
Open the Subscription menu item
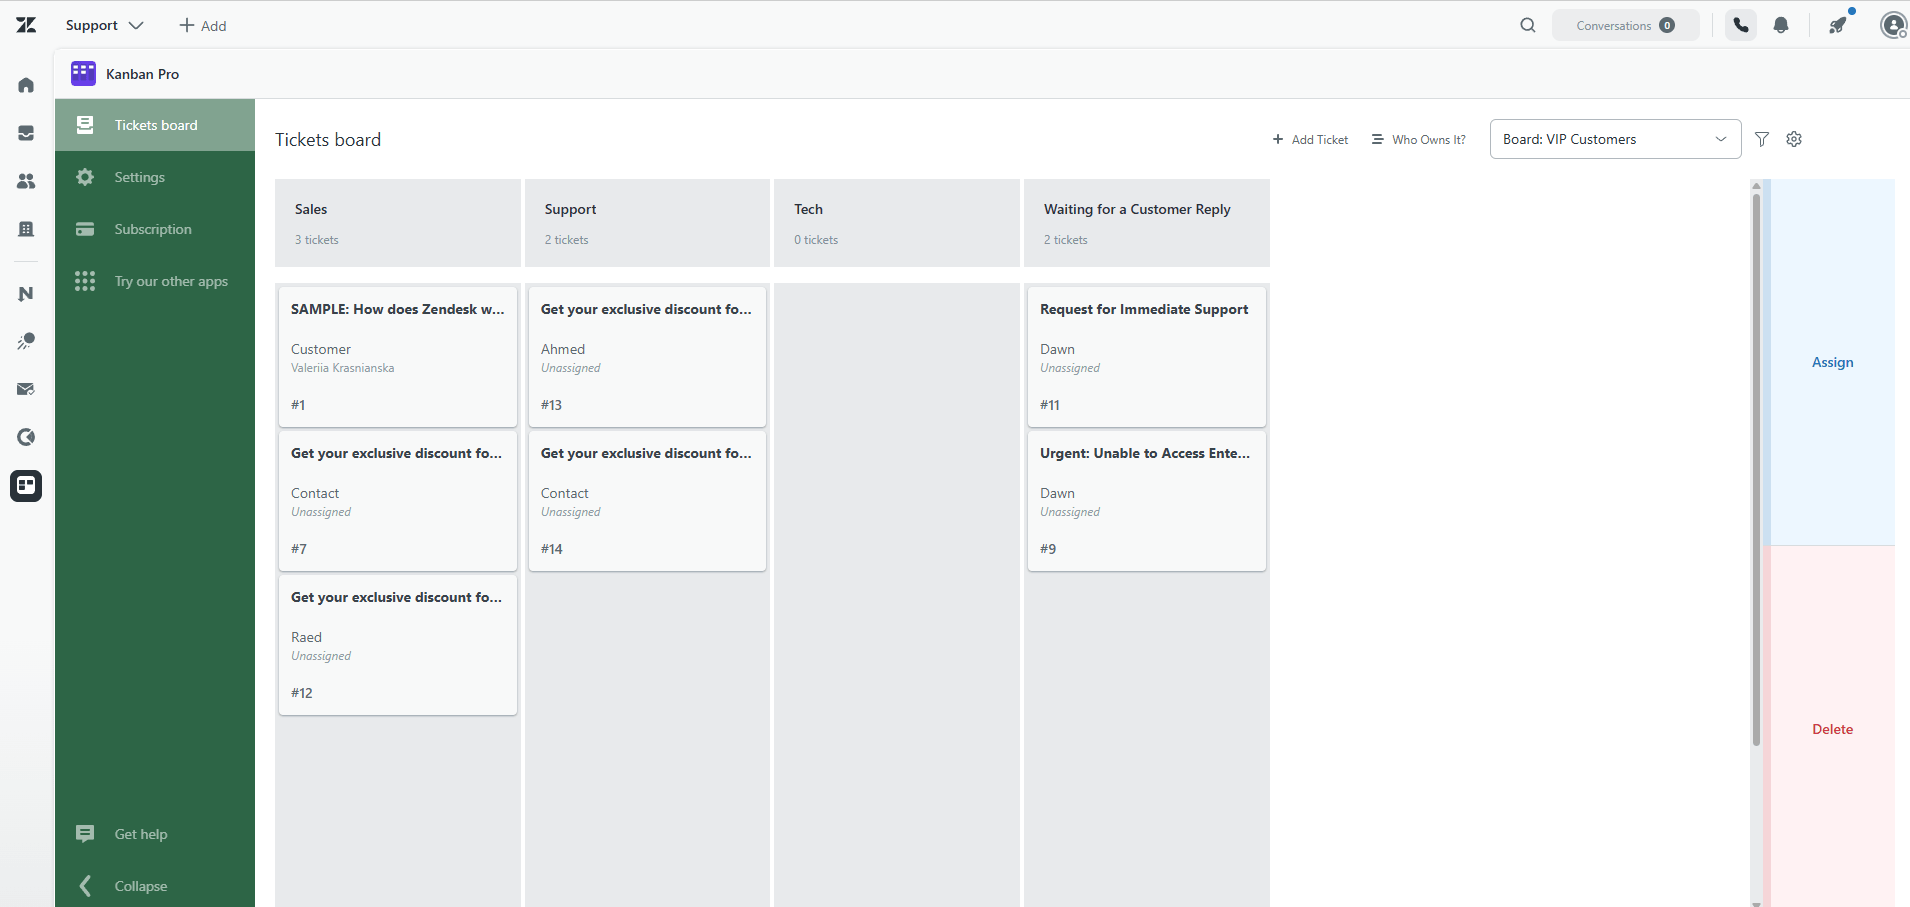point(155,229)
